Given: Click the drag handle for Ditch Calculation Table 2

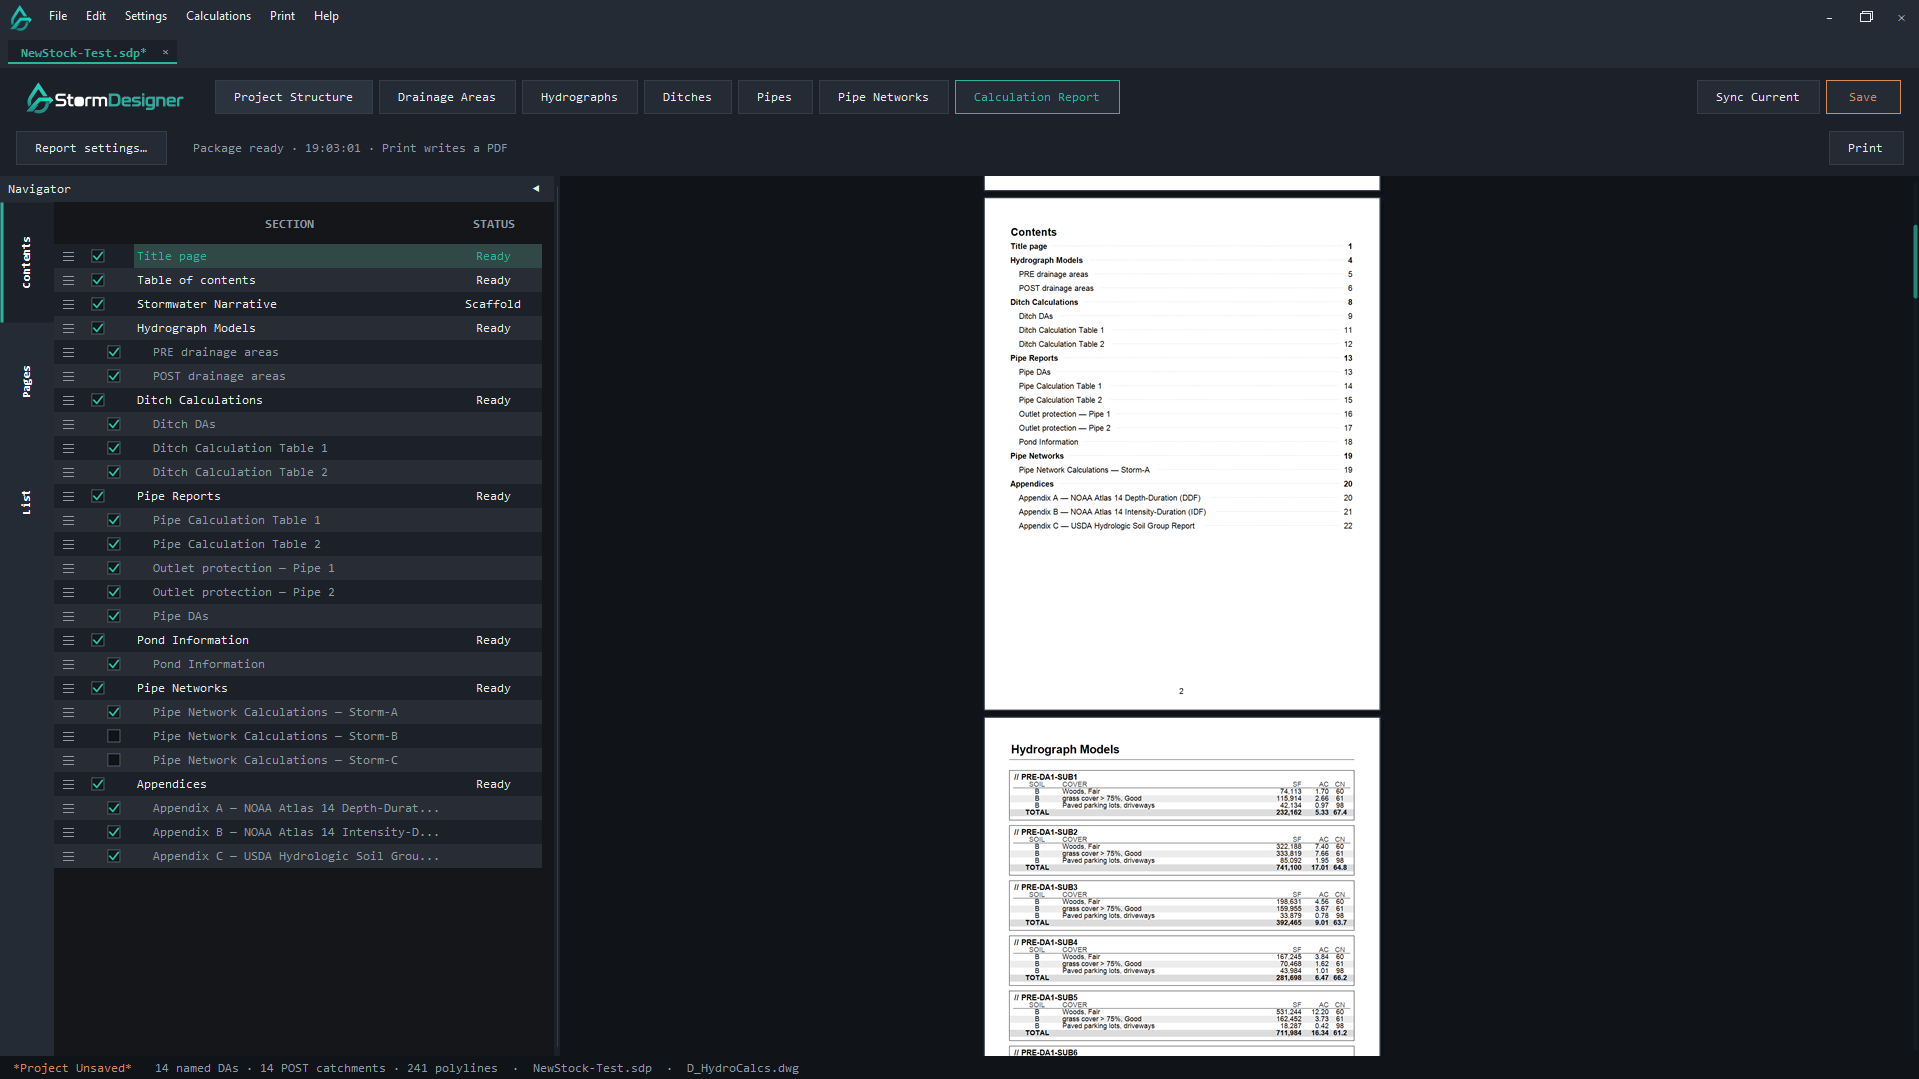Looking at the screenshot, I should tap(68, 472).
